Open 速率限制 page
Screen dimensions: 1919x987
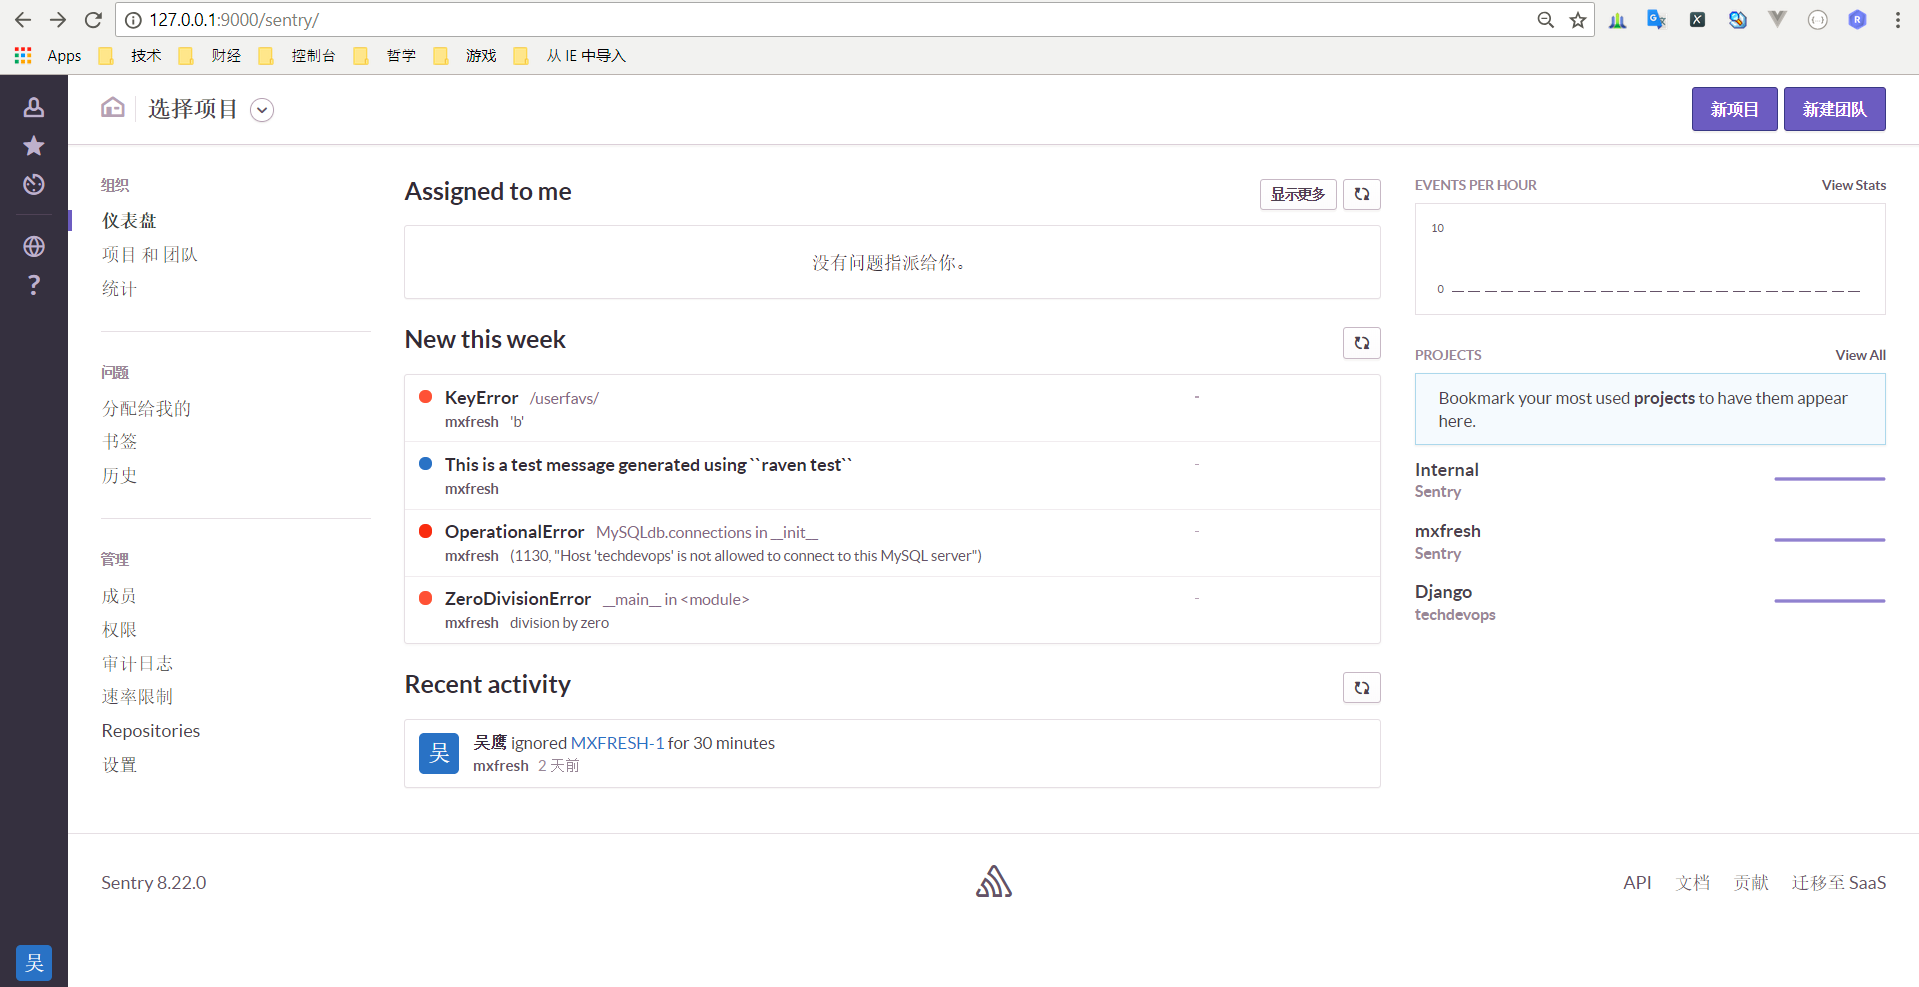click(137, 696)
